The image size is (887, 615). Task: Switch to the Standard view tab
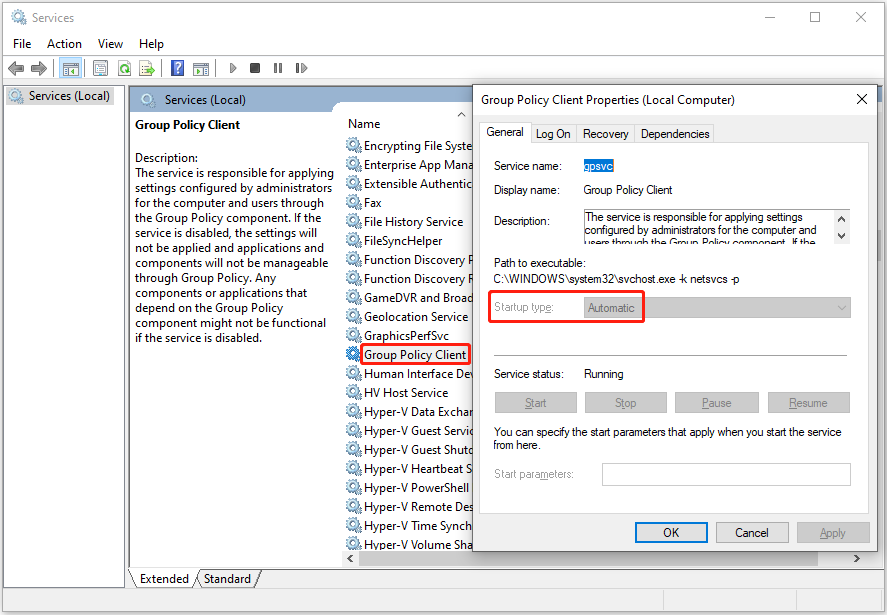point(227,579)
